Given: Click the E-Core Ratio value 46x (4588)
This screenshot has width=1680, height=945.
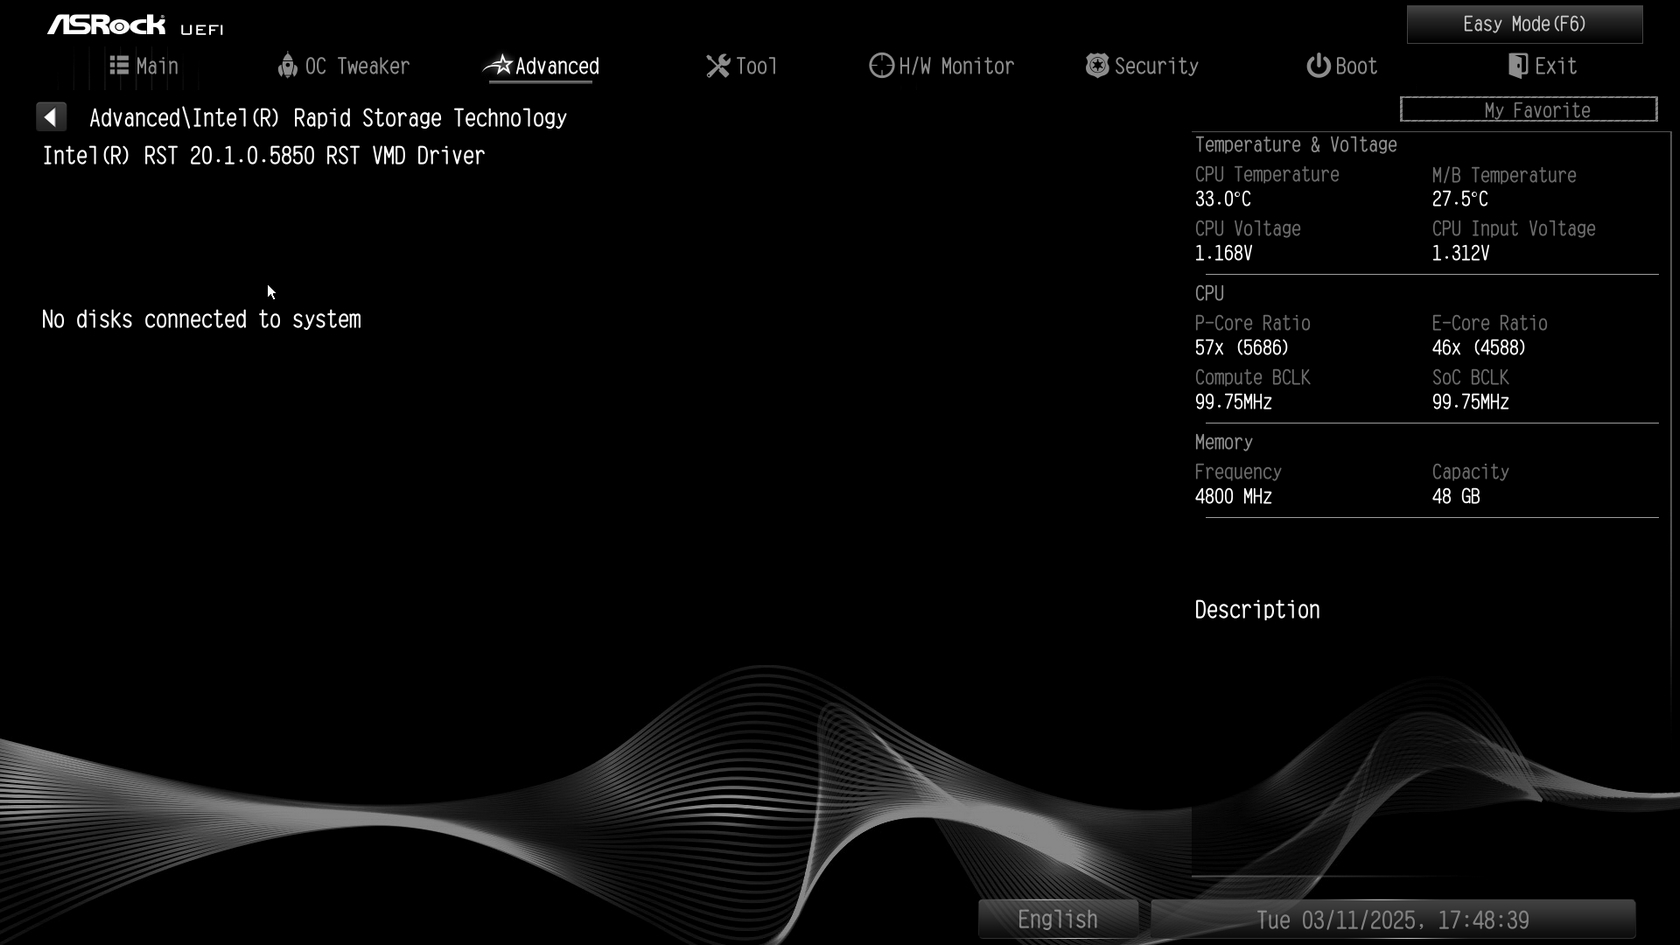Looking at the screenshot, I should coord(1479,348).
